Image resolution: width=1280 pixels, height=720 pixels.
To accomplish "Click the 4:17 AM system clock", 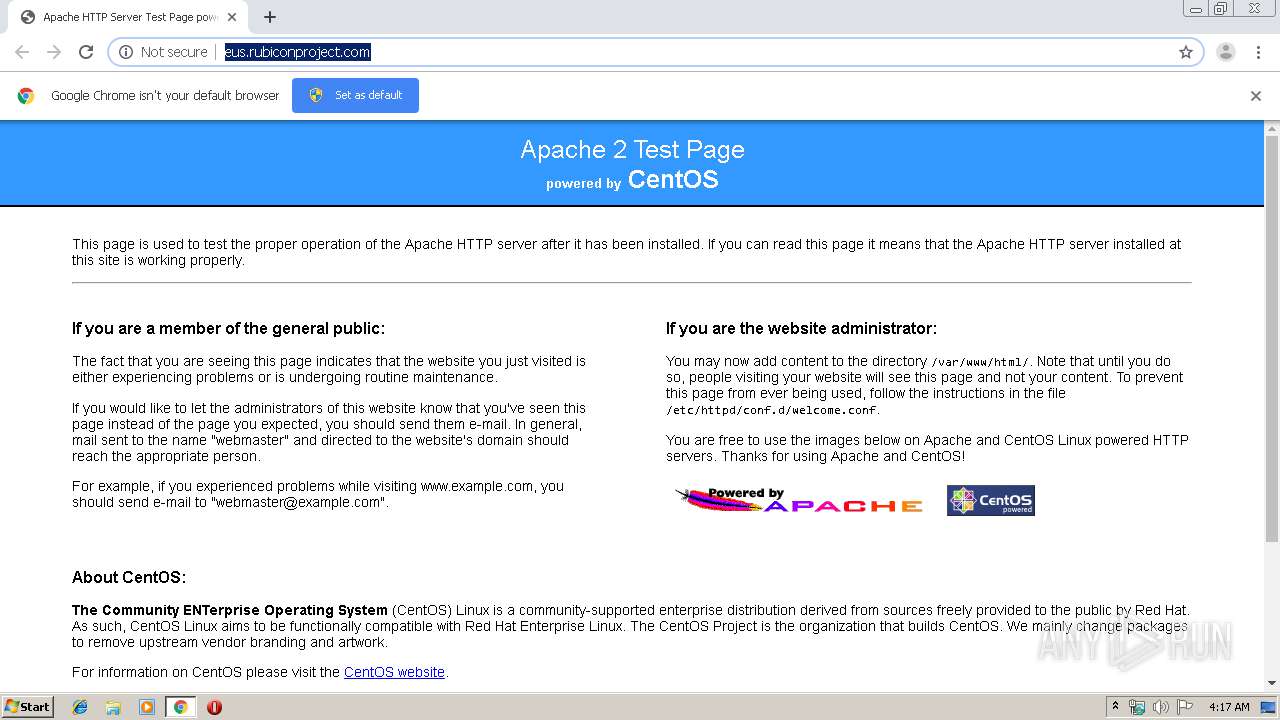I will [x=1229, y=707].
